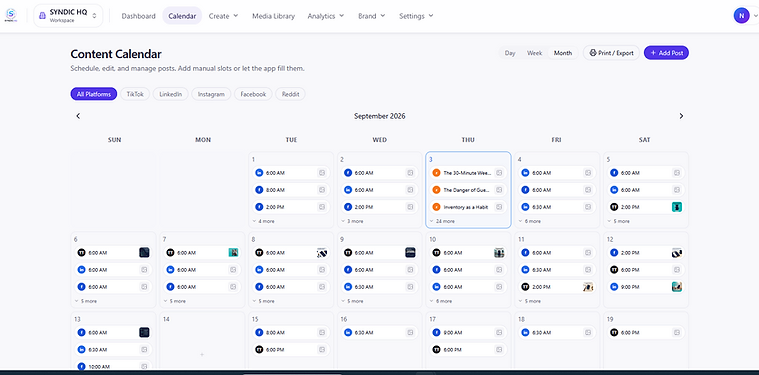Click image placeholder on Sept 2 2:00 PM post
Image resolution: width=759 pixels, height=375 pixels.
[x=410, y=207]
